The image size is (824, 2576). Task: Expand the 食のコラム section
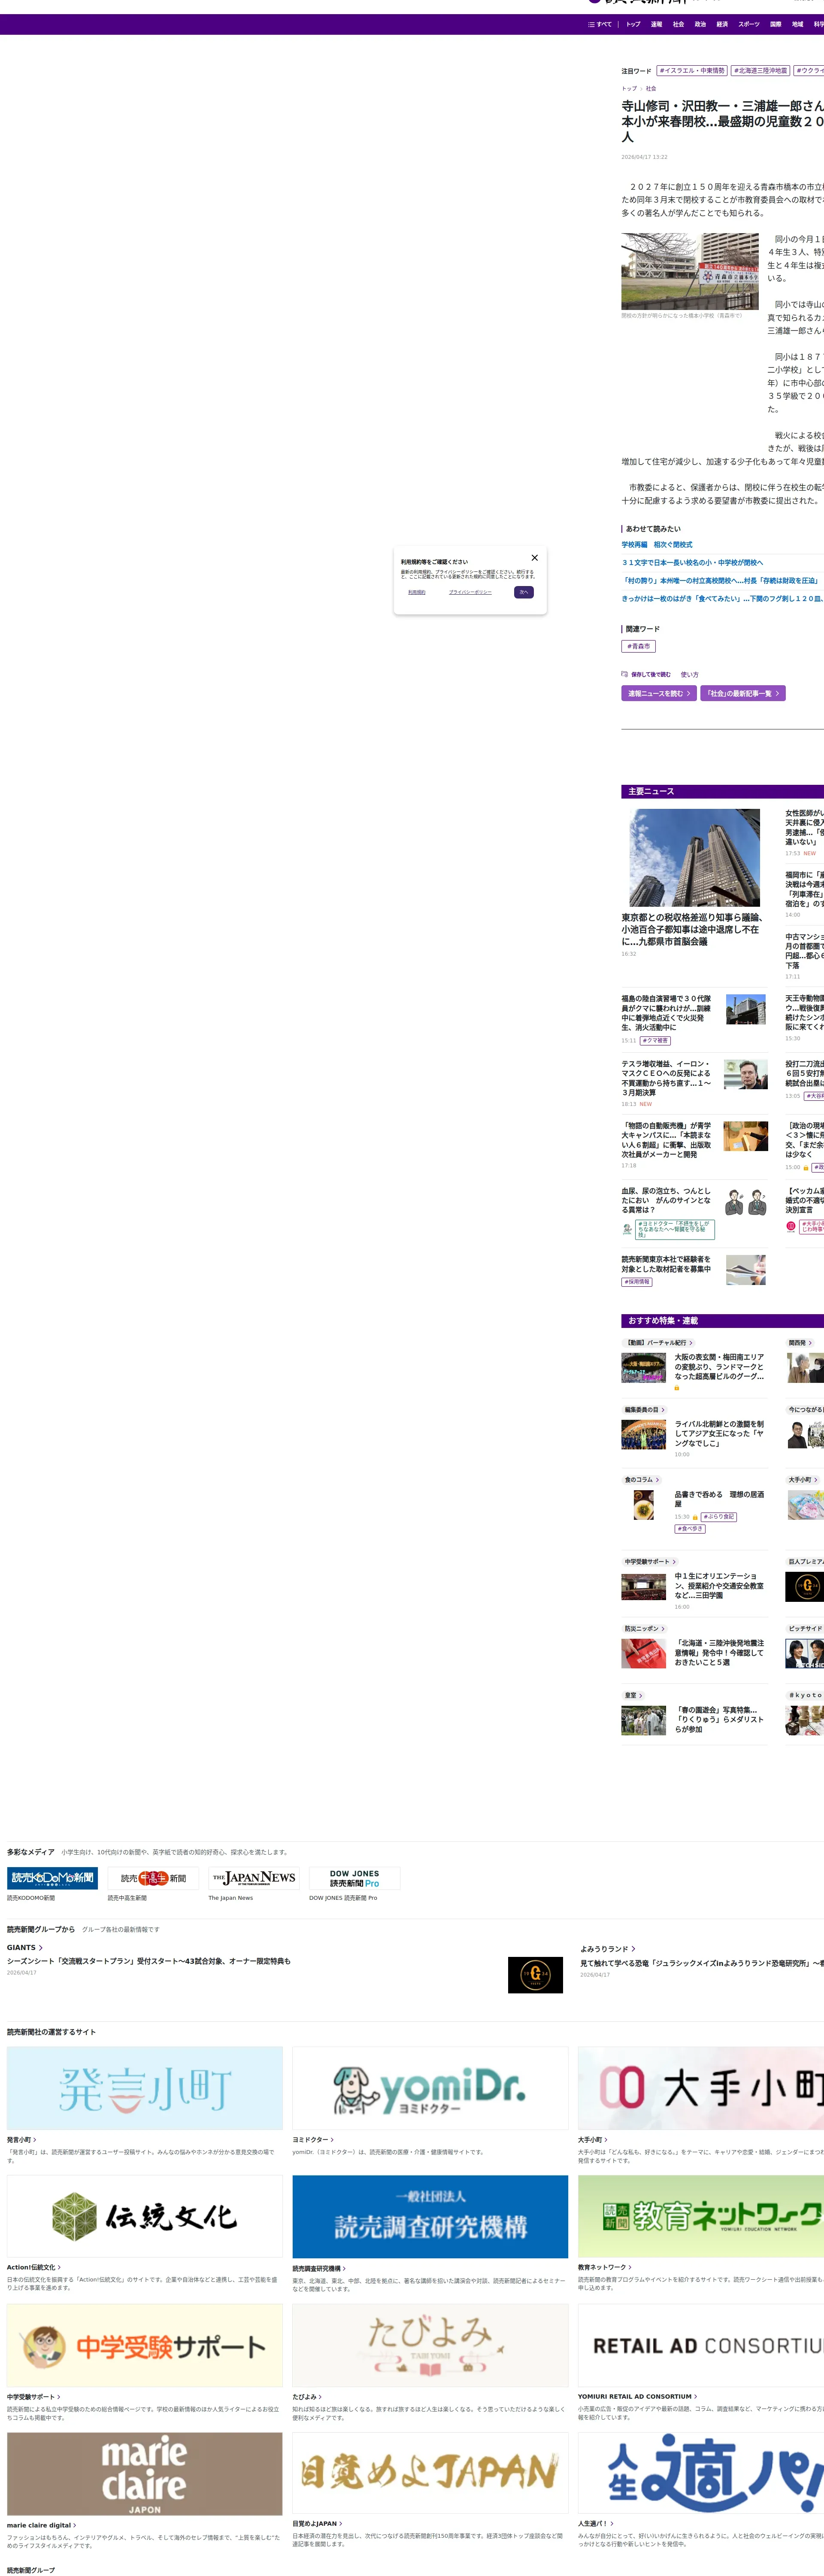(641, 1480)
